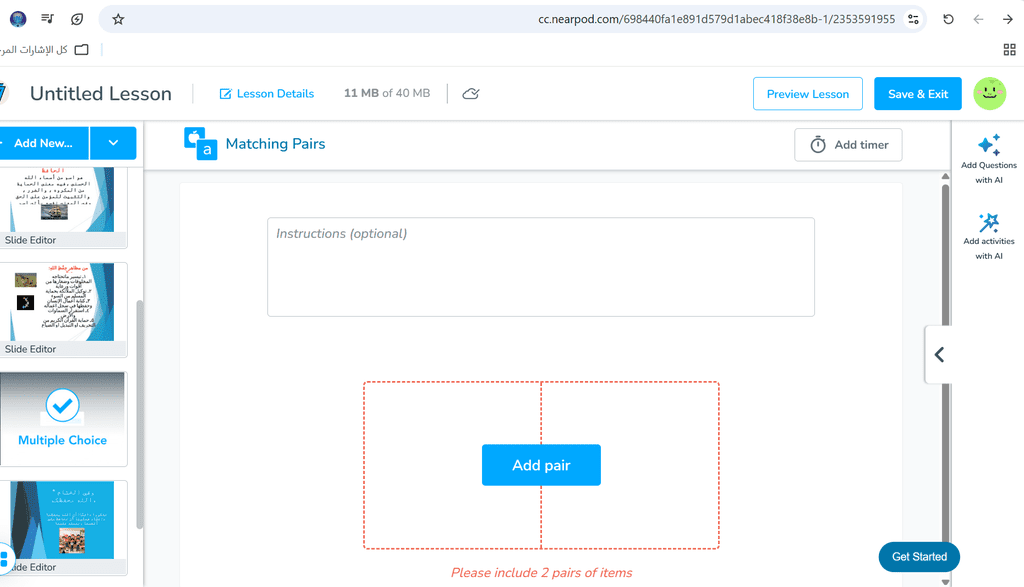The image size is (1024, 587).
Task: Click Save & Exit
Action: point(918,93)
